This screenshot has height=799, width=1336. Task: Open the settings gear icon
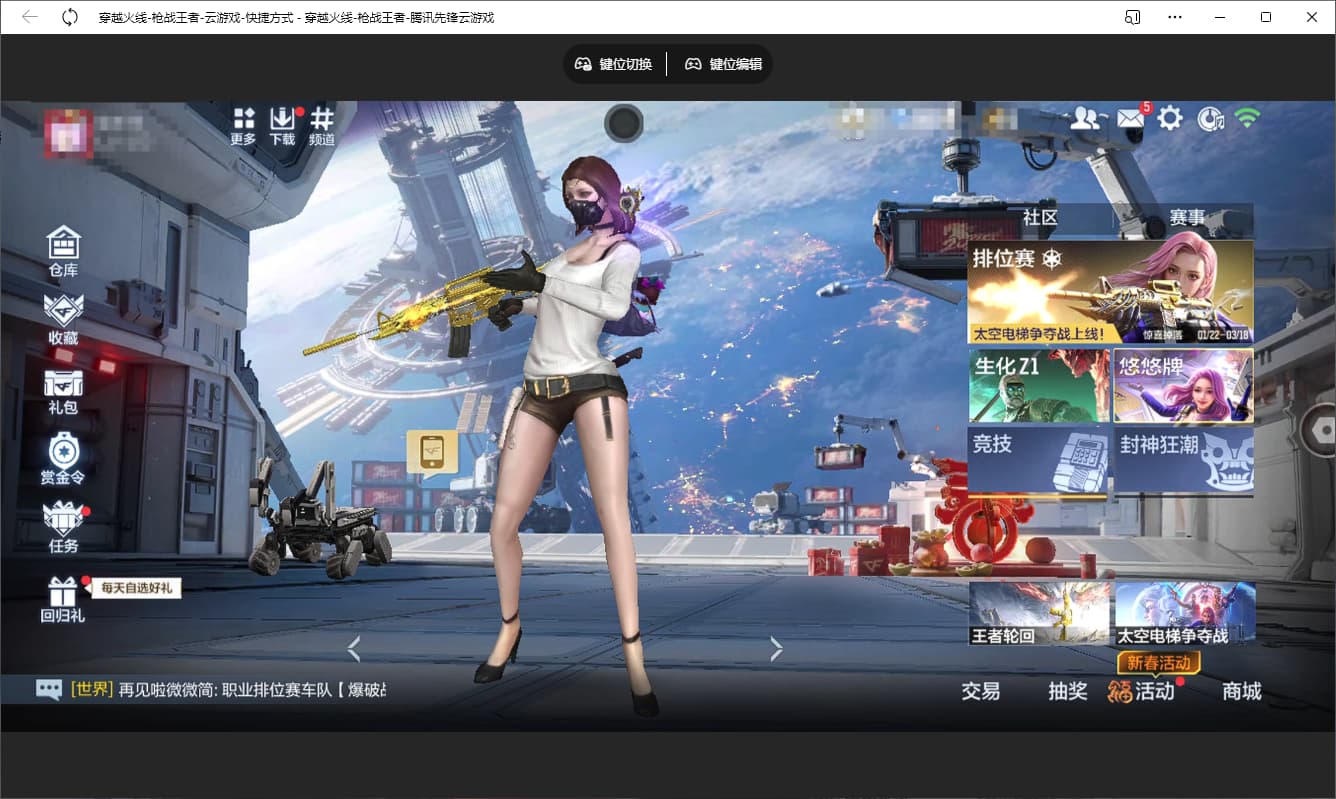[1170, 119]
